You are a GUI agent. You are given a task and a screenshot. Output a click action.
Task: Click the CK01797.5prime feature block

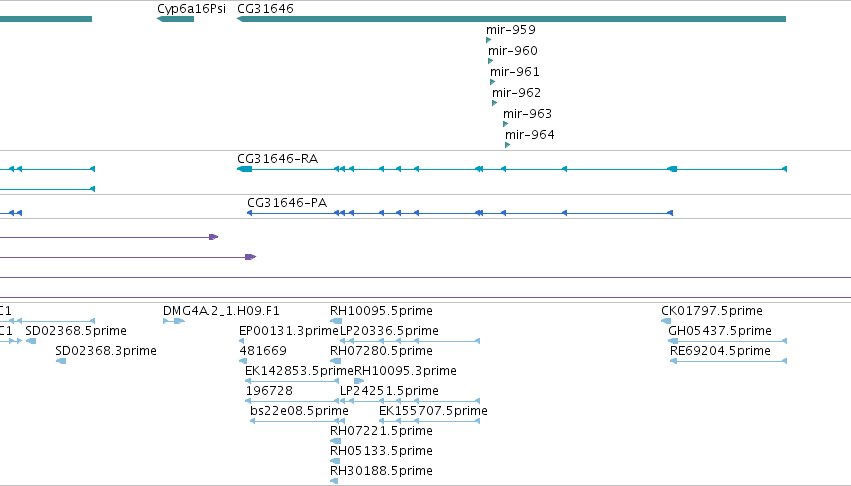666,321
